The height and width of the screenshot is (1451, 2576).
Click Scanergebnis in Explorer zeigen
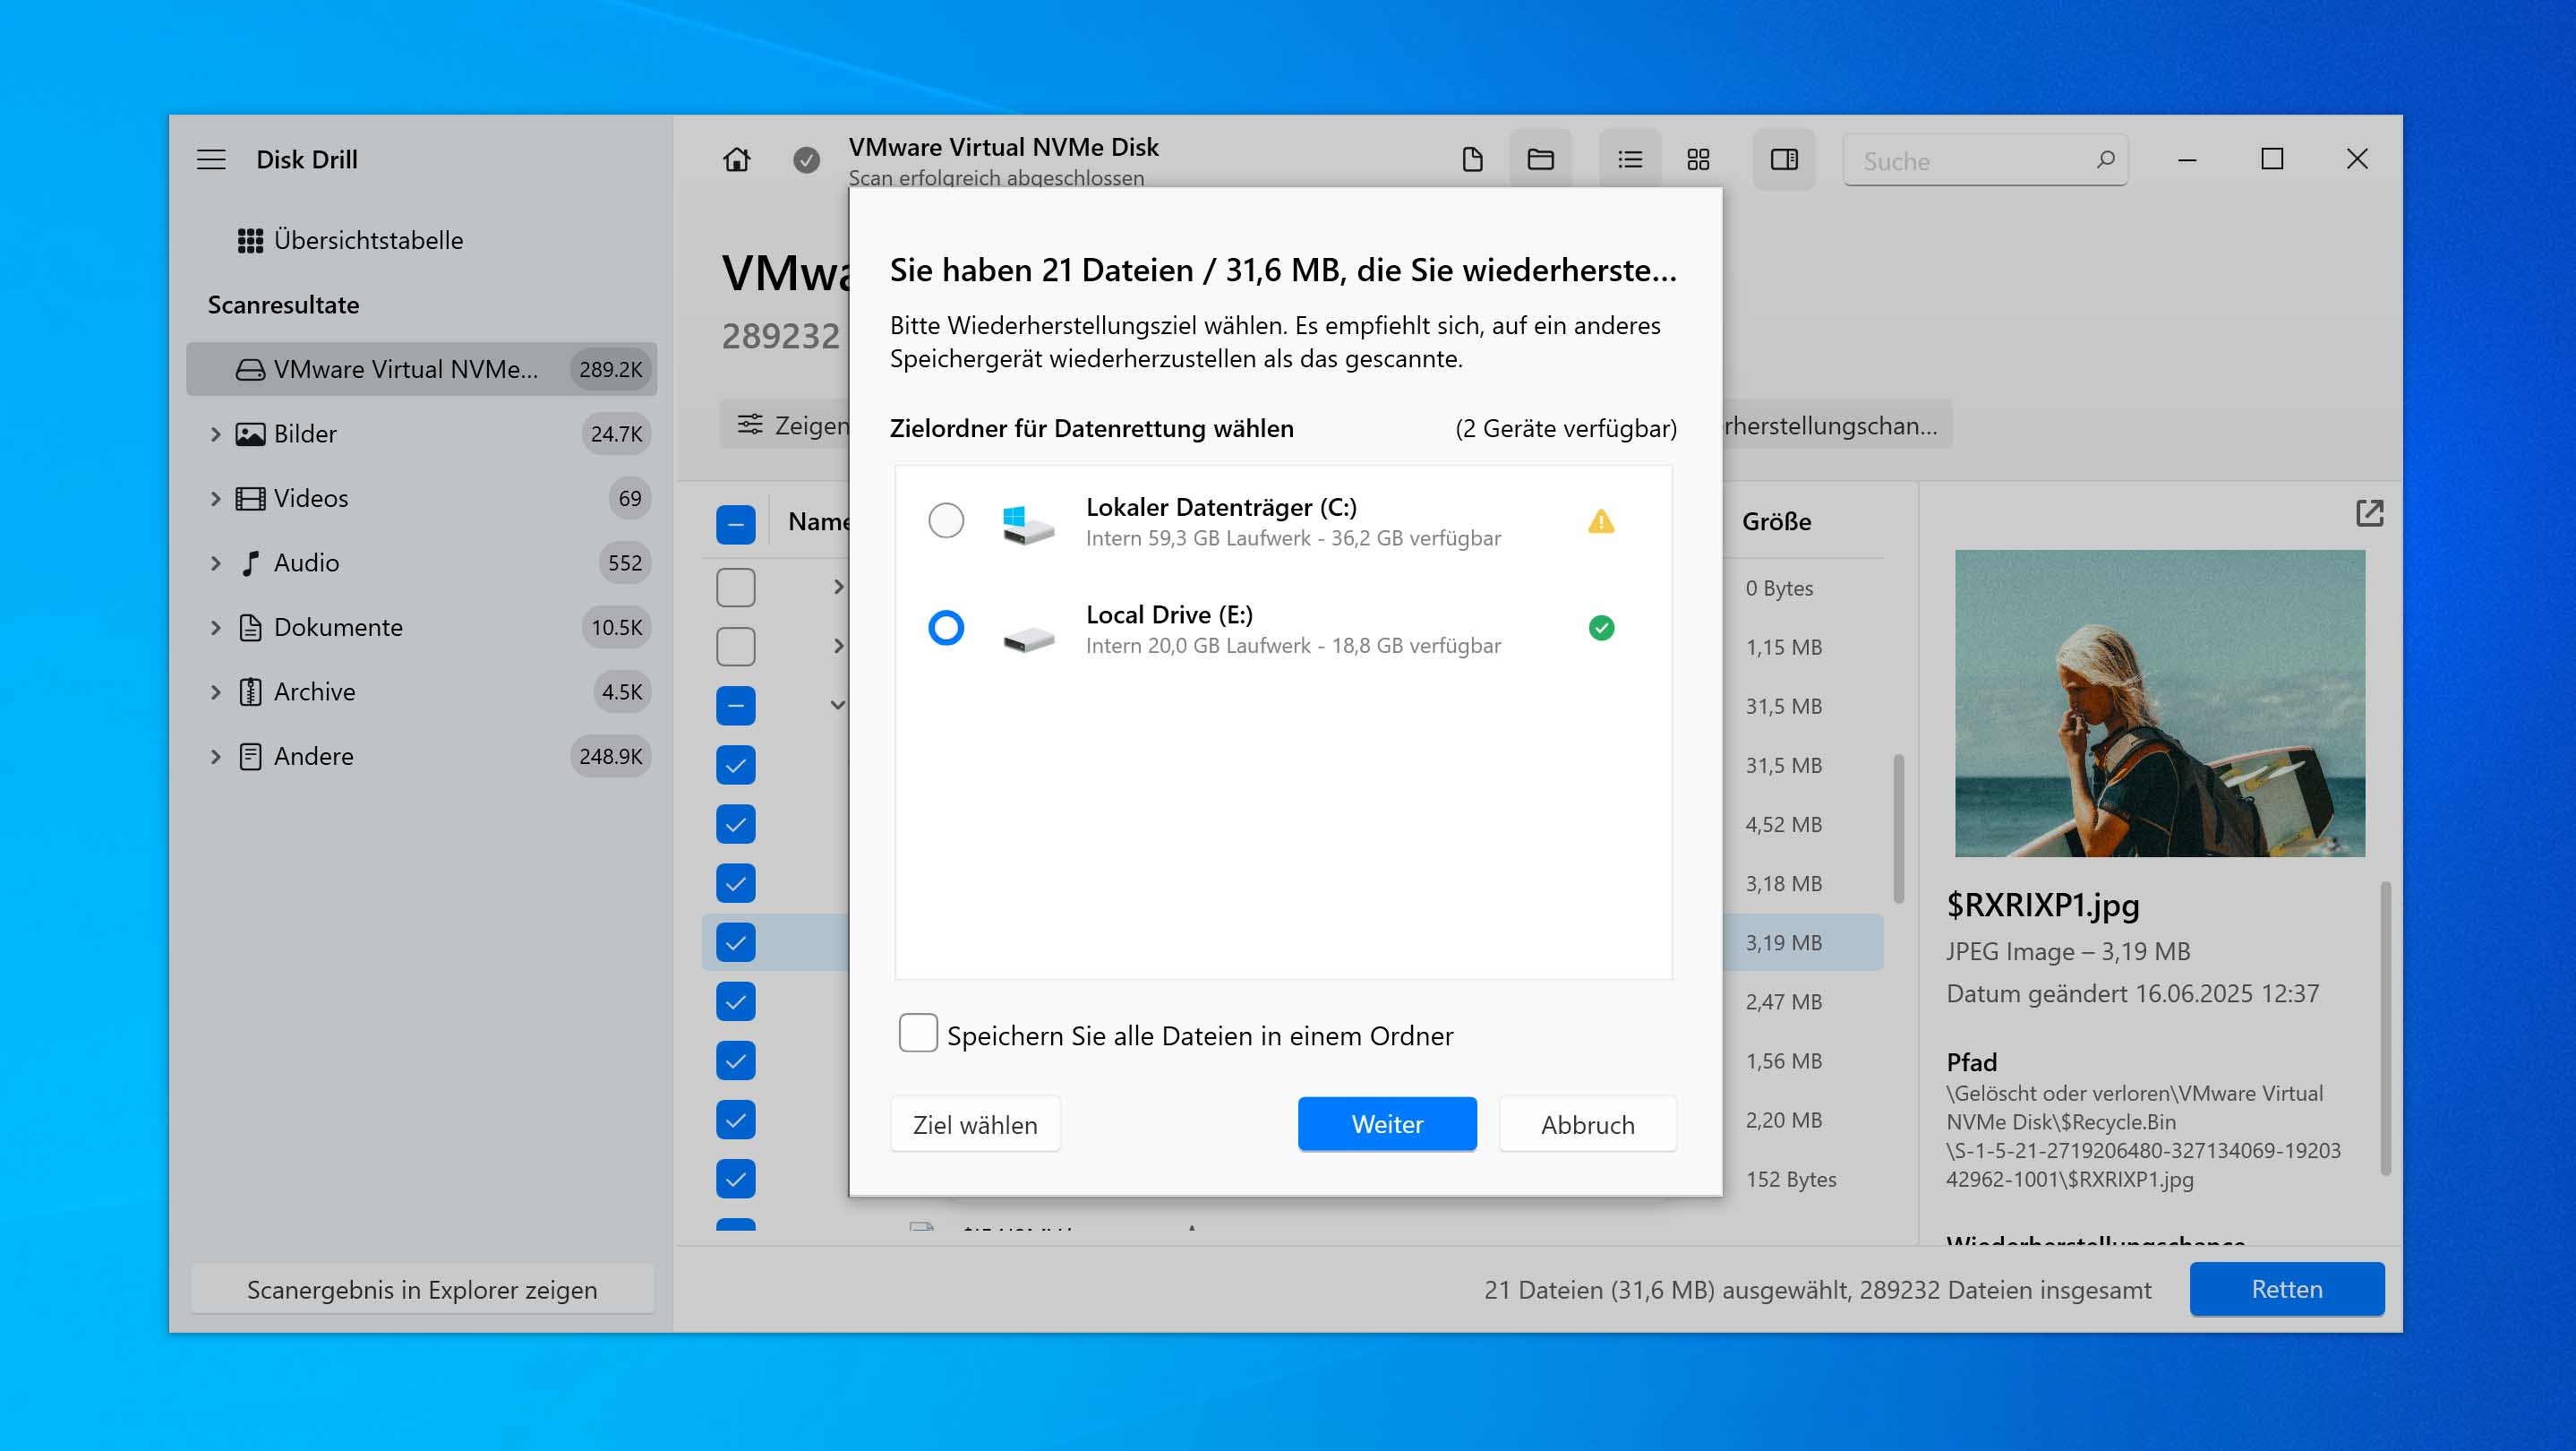click(x=421, y=1289)
